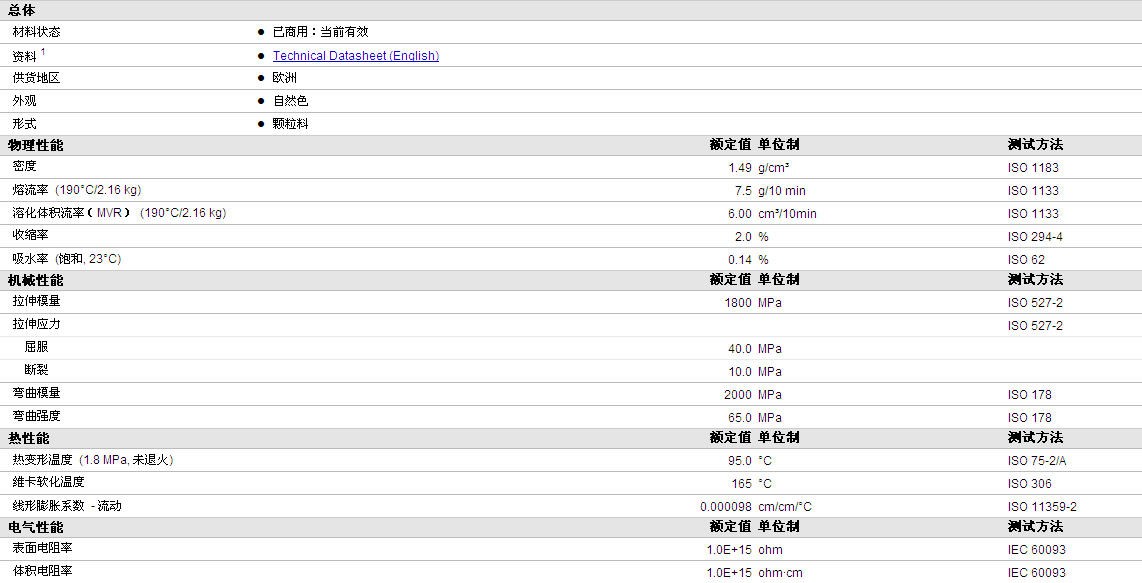Viewport: 1142px width, 583px height.
Task: Click the value 已商用：当前有效
Action: pyautogui.click(x=320, y=32)
